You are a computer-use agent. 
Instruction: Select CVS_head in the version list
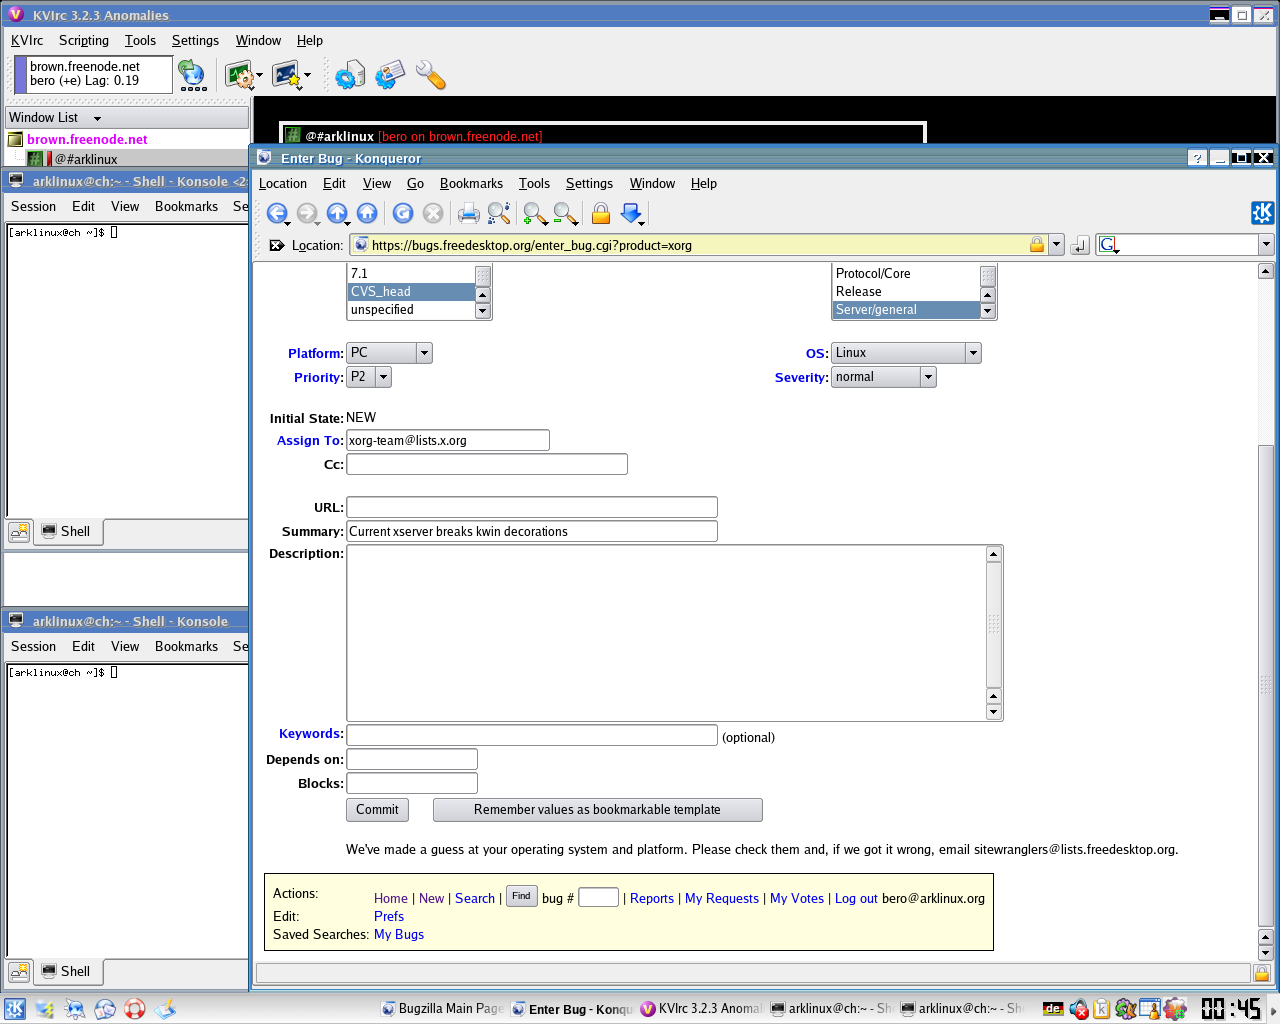point(410,292)
